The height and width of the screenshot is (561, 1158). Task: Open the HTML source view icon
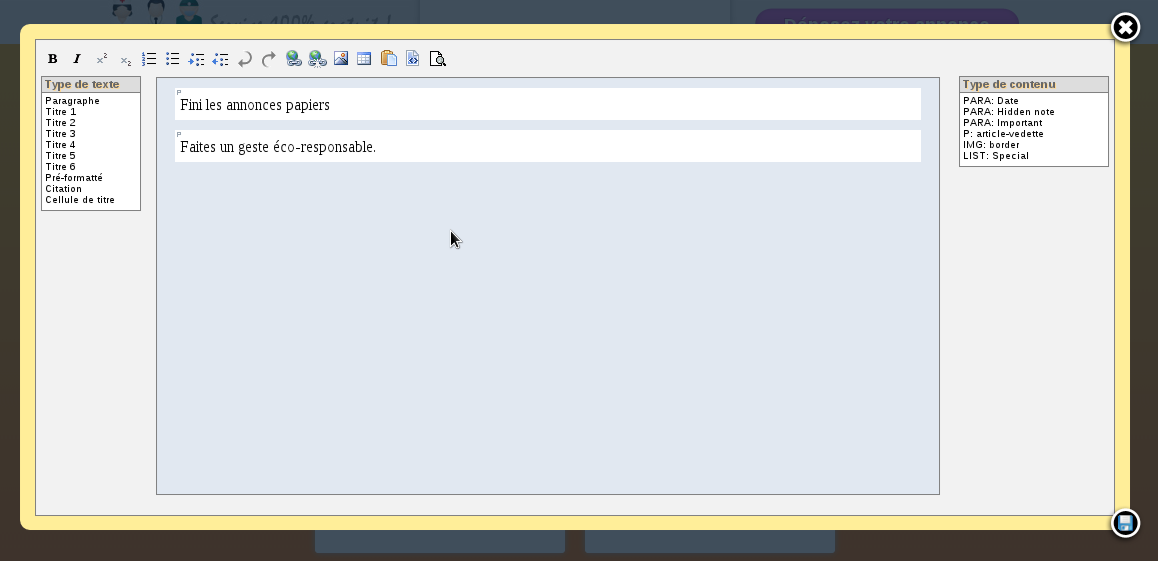(412, 59)
